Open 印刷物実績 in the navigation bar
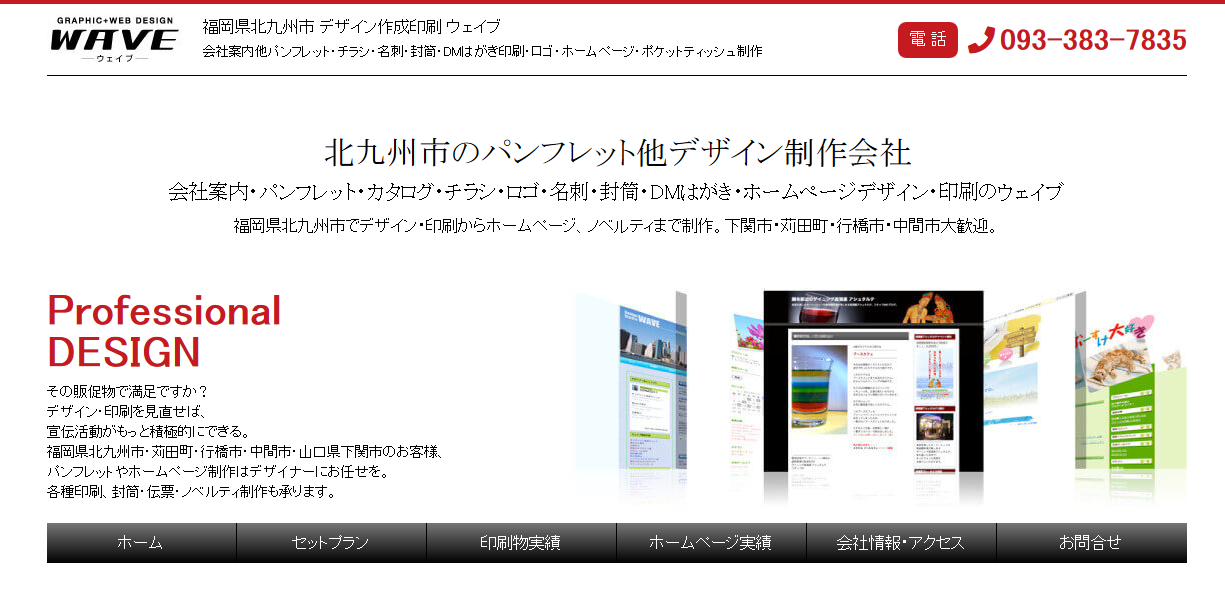This screenshot has width=1225, height=595. point(521,543)
